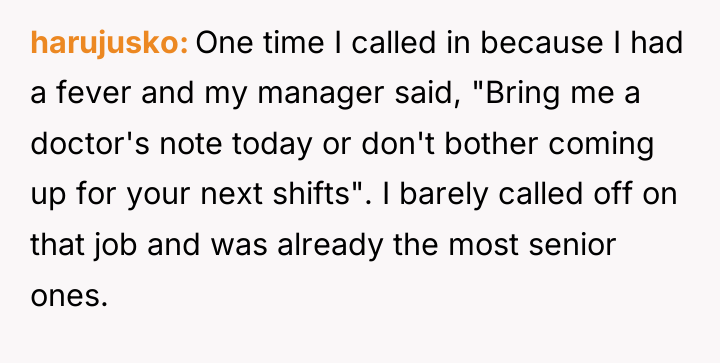Click the word "coming" in the comment
Image resolution: width=720 pixels, height=363 pixels.
pyautogui.click(x=601, y=145)
